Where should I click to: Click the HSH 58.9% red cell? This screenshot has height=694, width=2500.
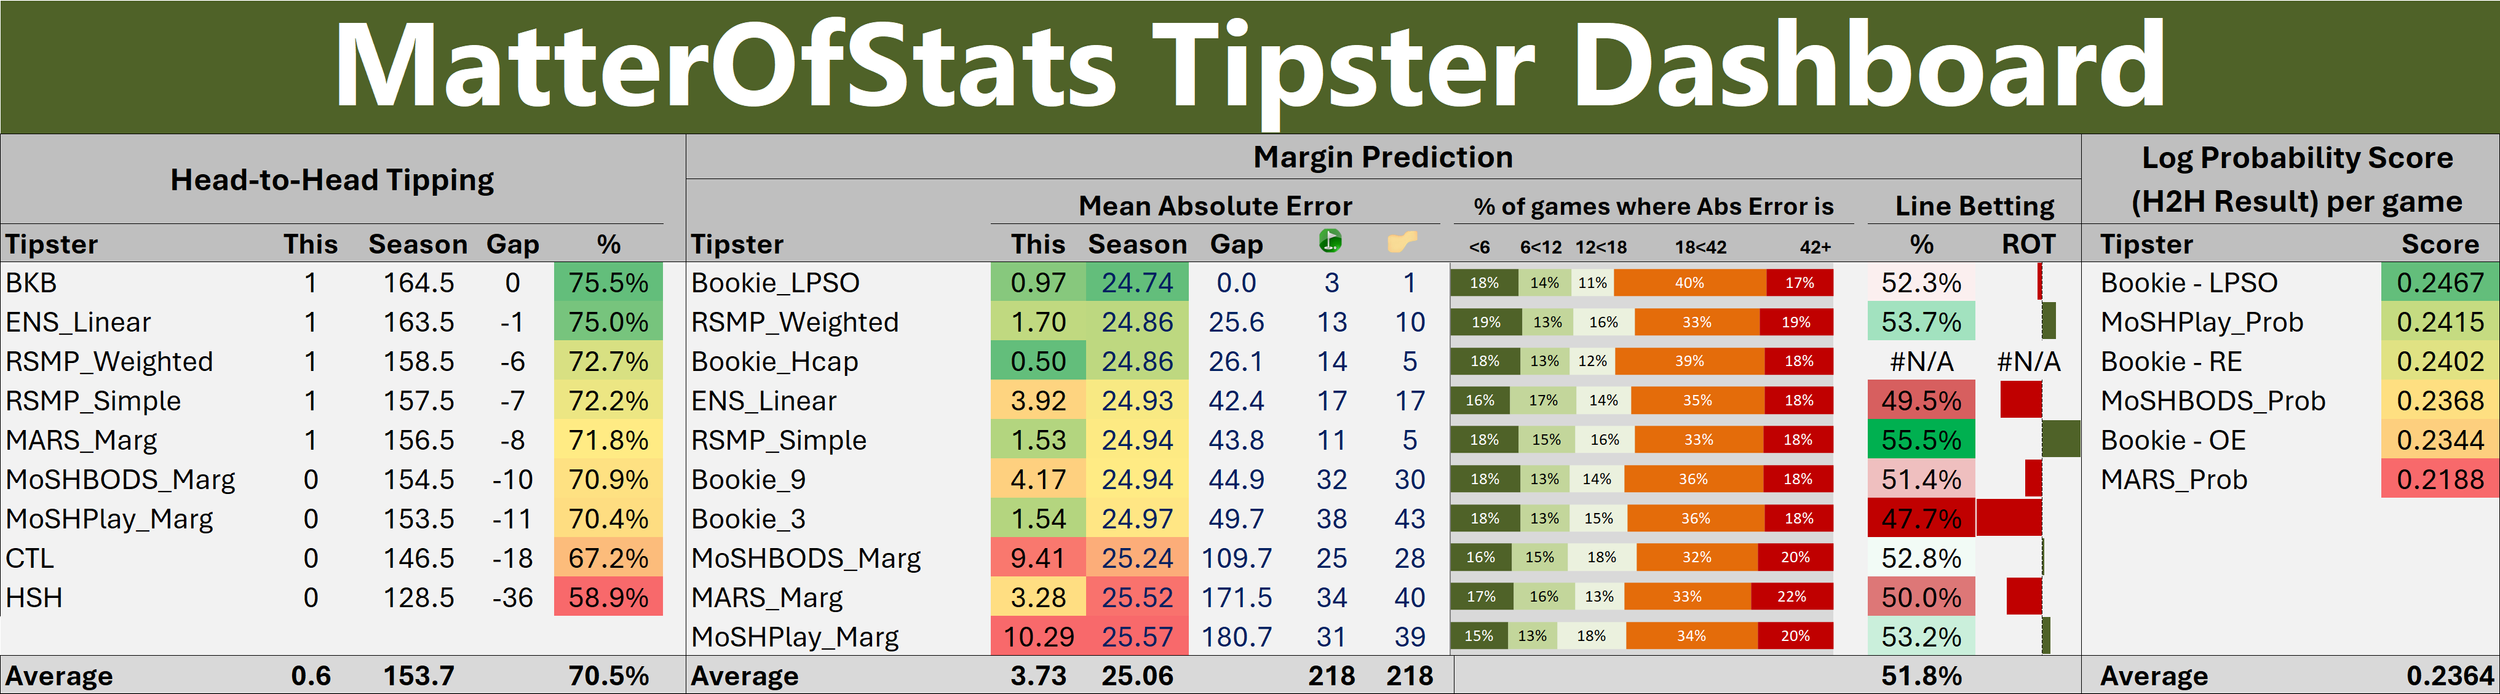608,597
